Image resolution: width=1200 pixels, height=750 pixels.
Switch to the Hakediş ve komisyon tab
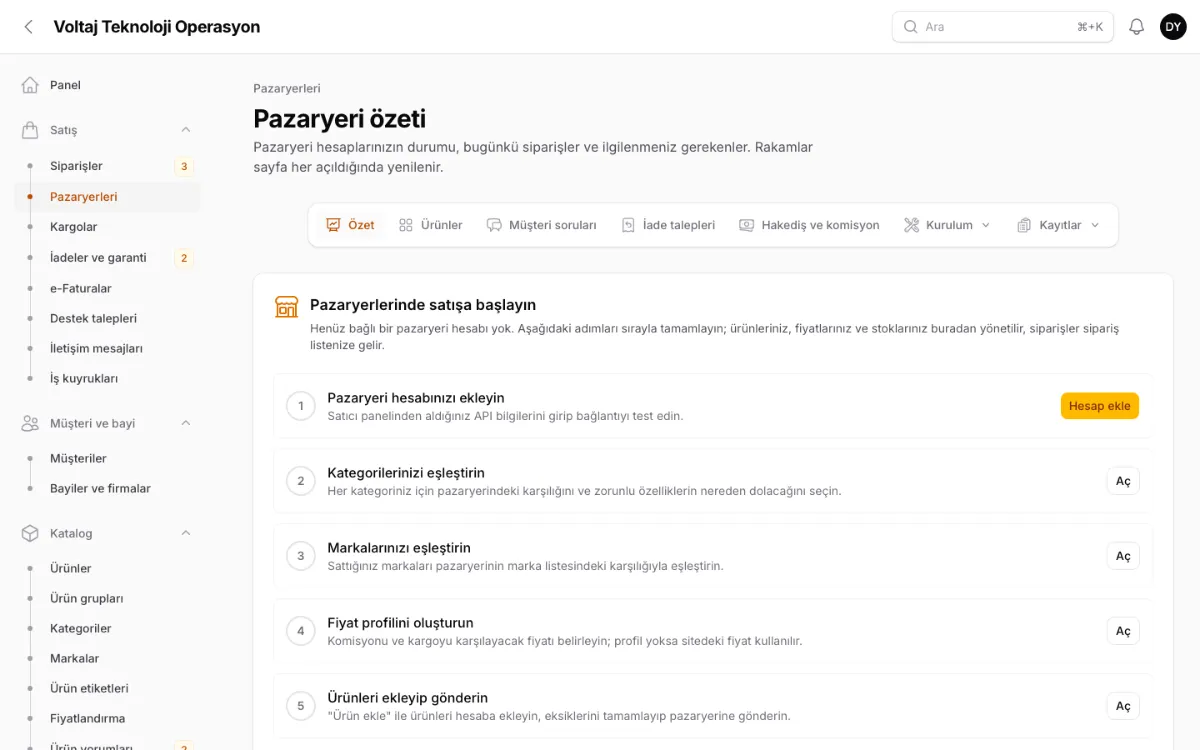809,225
